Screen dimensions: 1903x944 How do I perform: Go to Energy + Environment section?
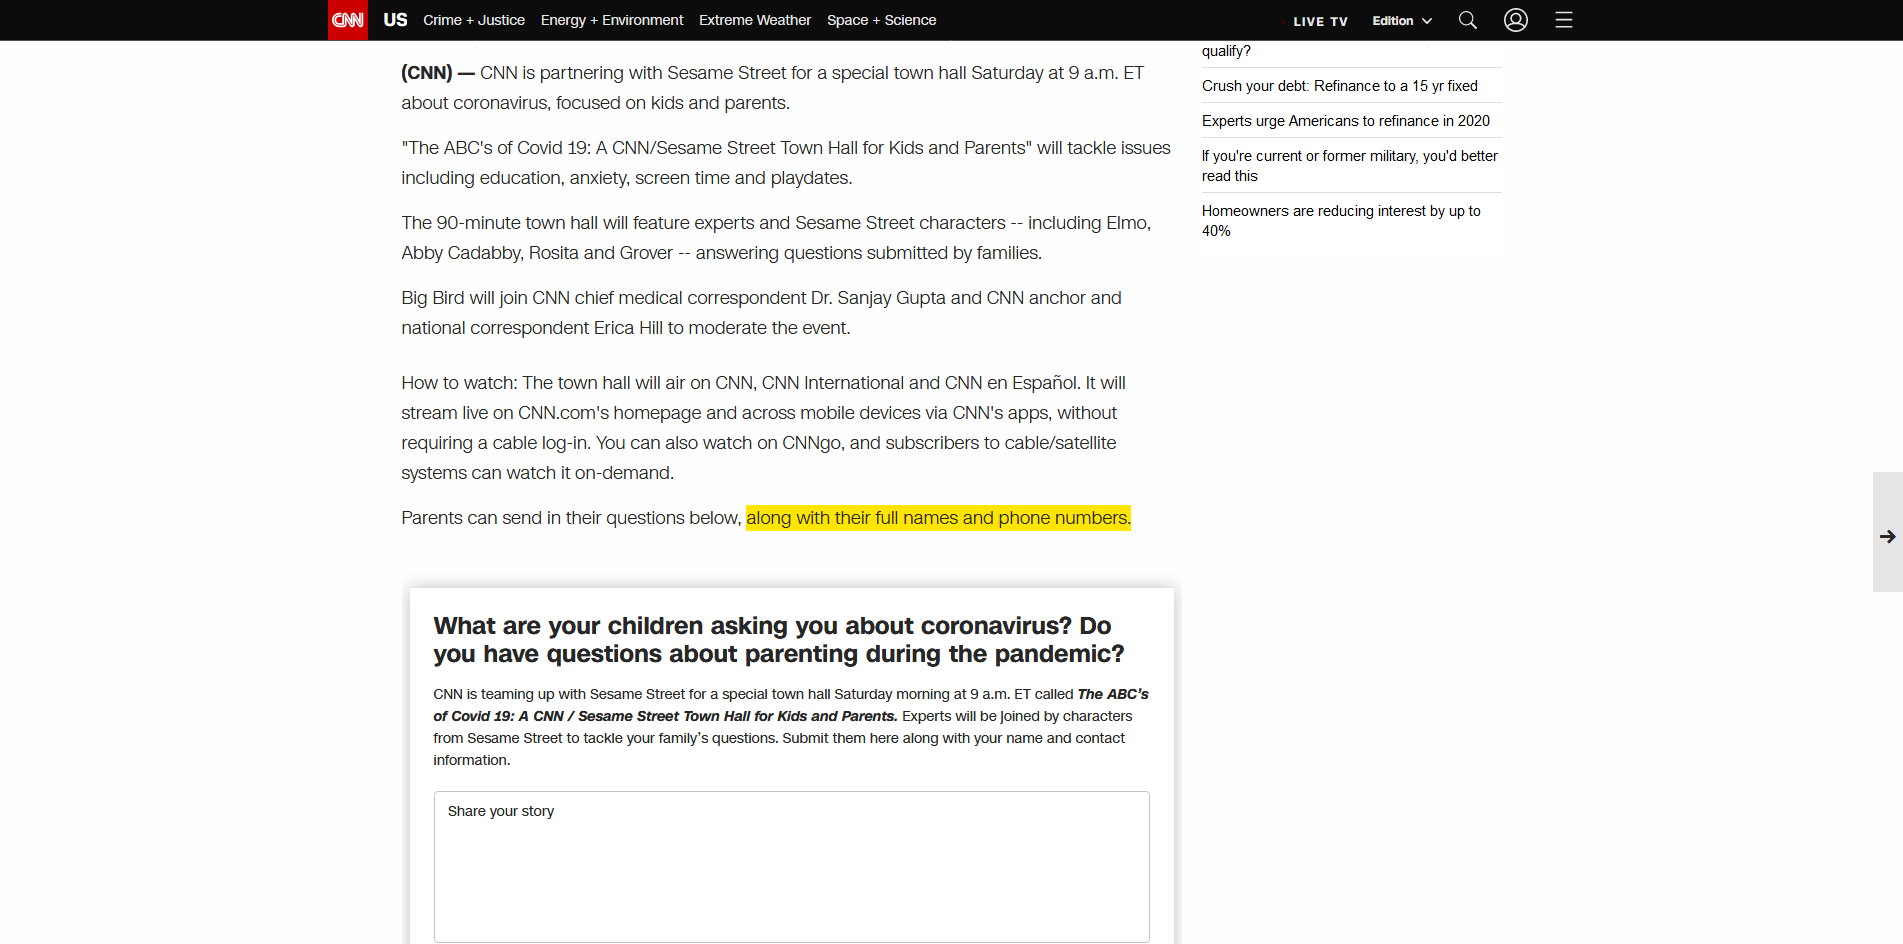[x=612, y=20]
